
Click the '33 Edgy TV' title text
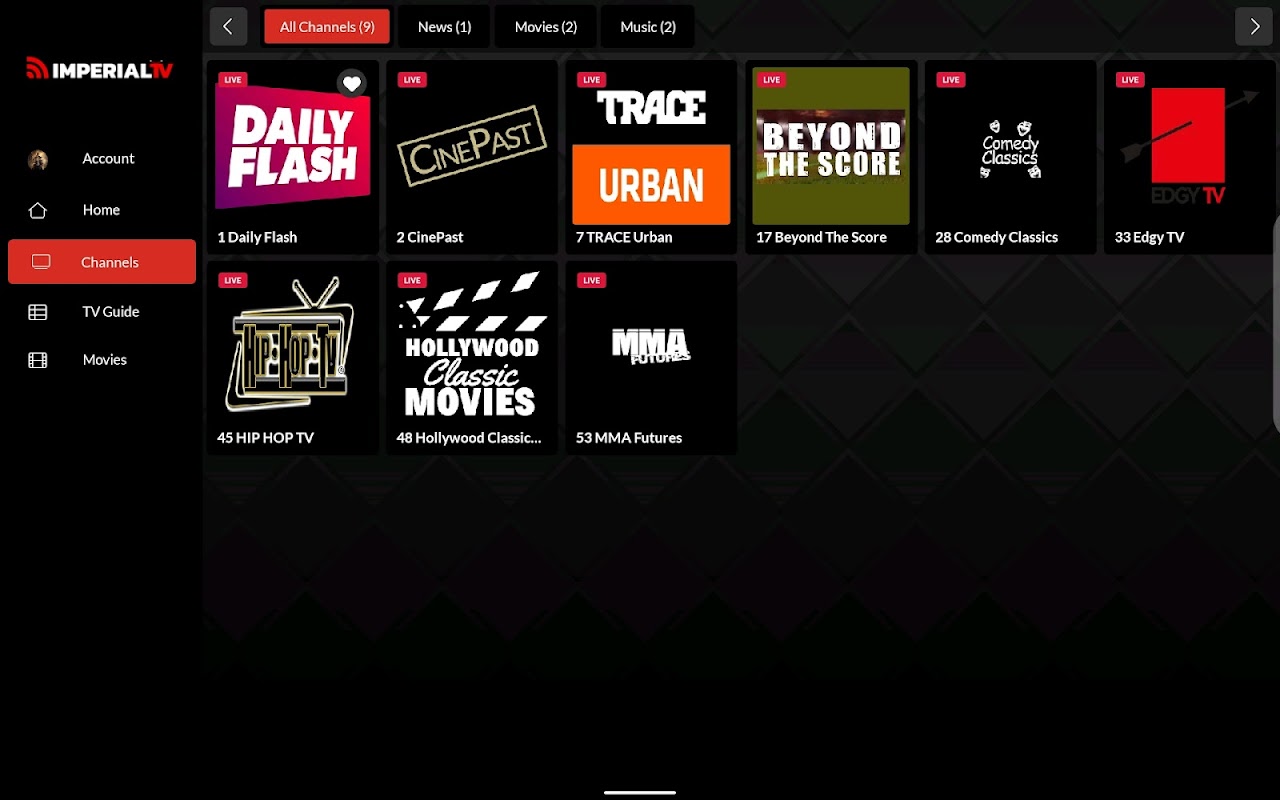(x=1149, y=237)
